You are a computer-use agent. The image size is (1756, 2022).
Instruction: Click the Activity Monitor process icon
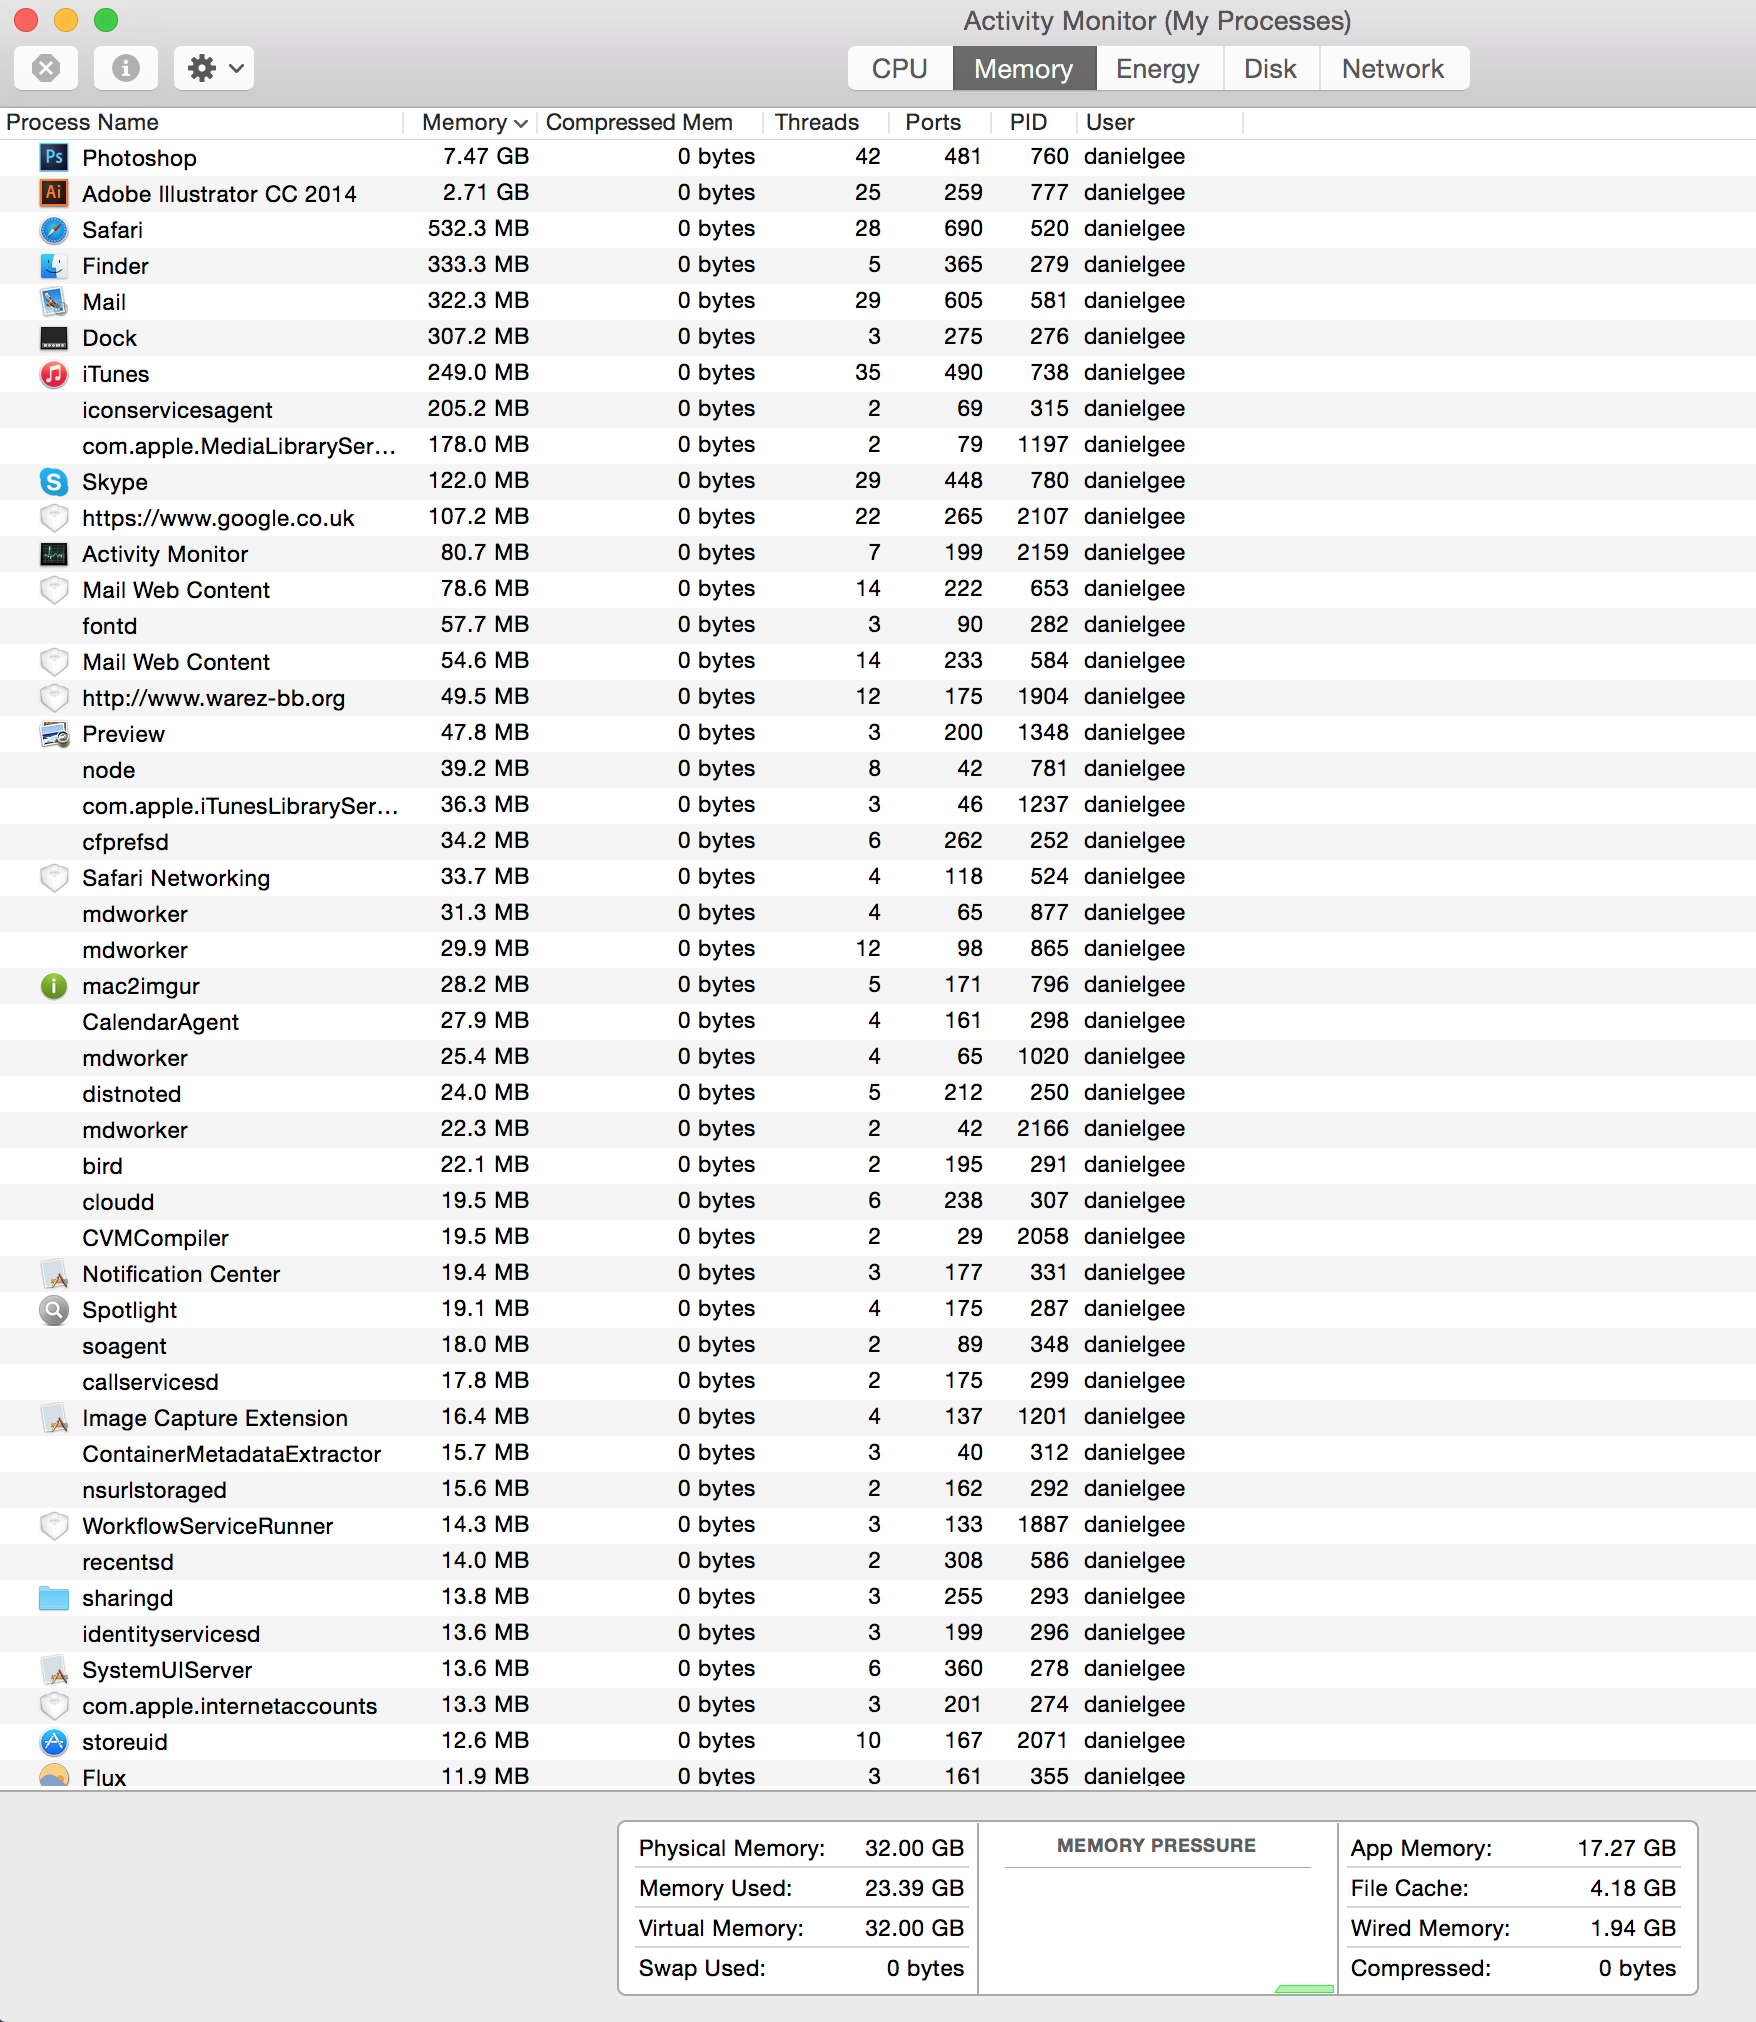[x=54, y=553]
